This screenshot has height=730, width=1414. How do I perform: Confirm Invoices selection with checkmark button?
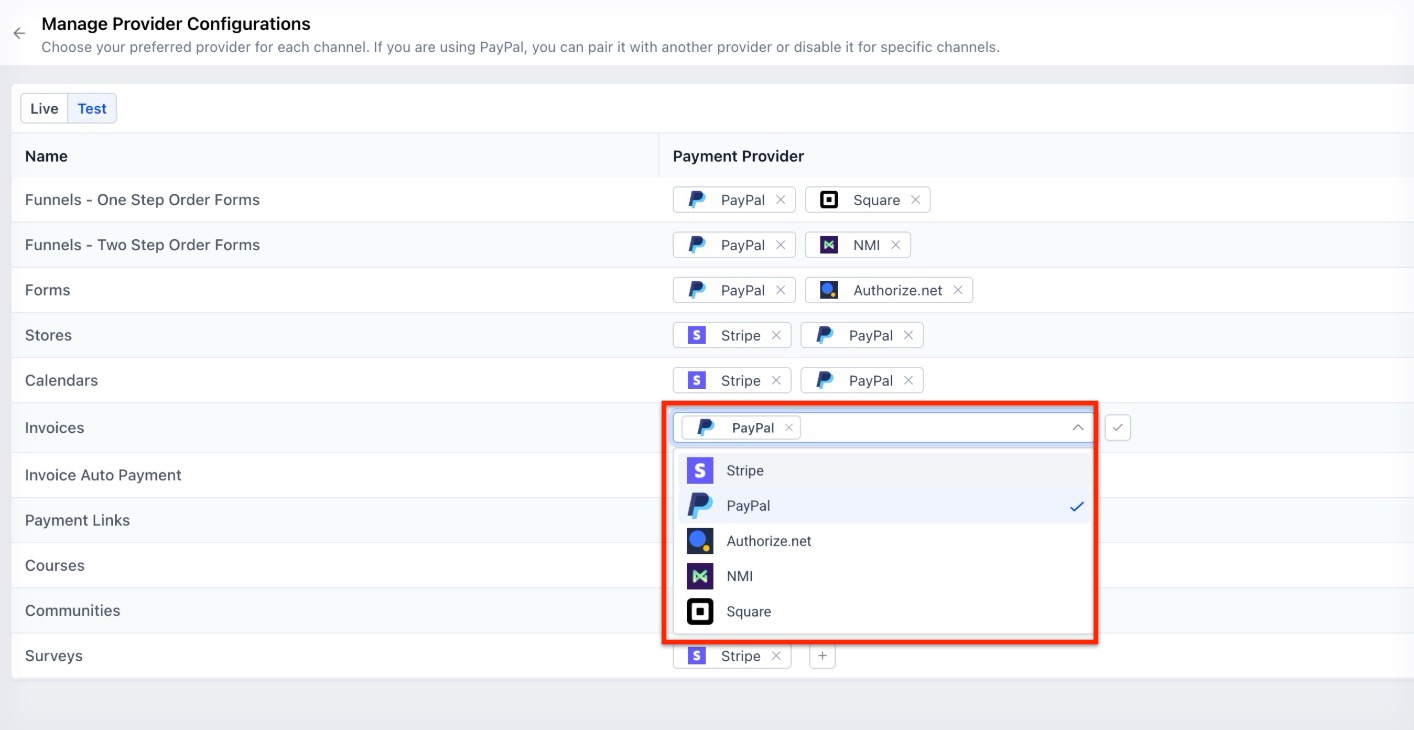[x=1118, y=428]
